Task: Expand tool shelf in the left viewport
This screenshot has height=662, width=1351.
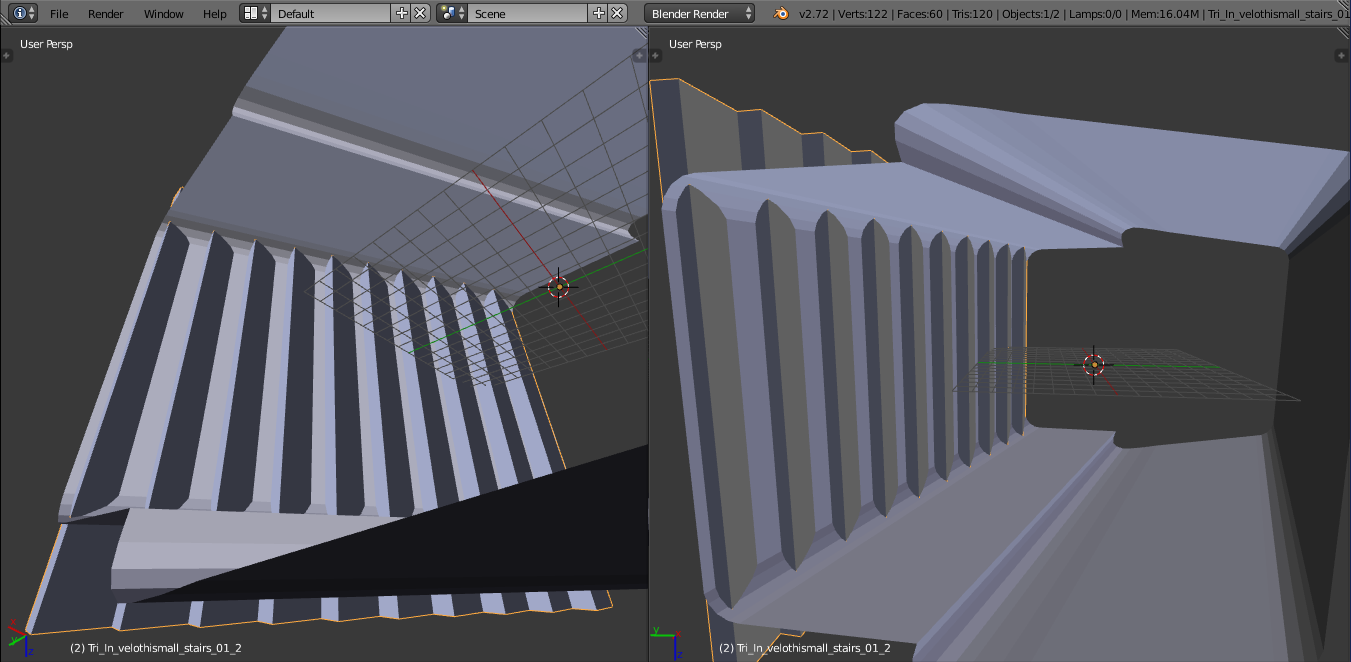Action: [x=6, y=55]
